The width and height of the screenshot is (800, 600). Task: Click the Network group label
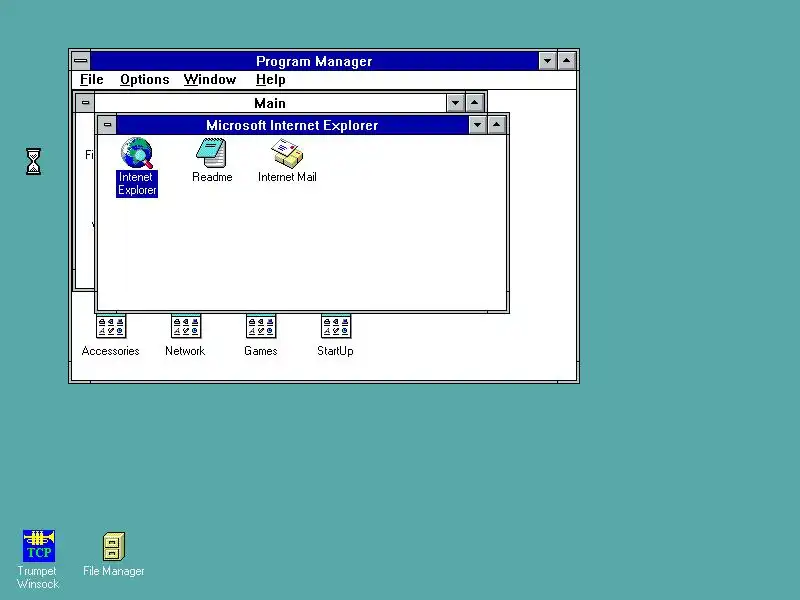point(185,351)
